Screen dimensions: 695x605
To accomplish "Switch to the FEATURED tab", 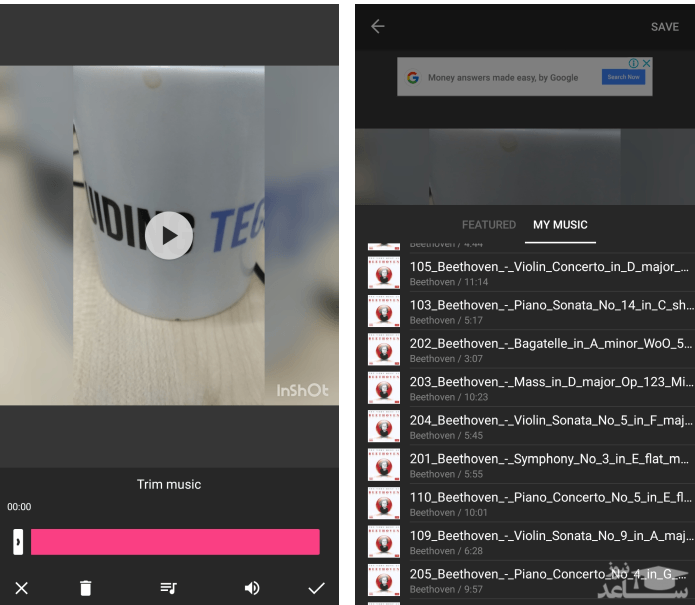I will pos(488,225).
